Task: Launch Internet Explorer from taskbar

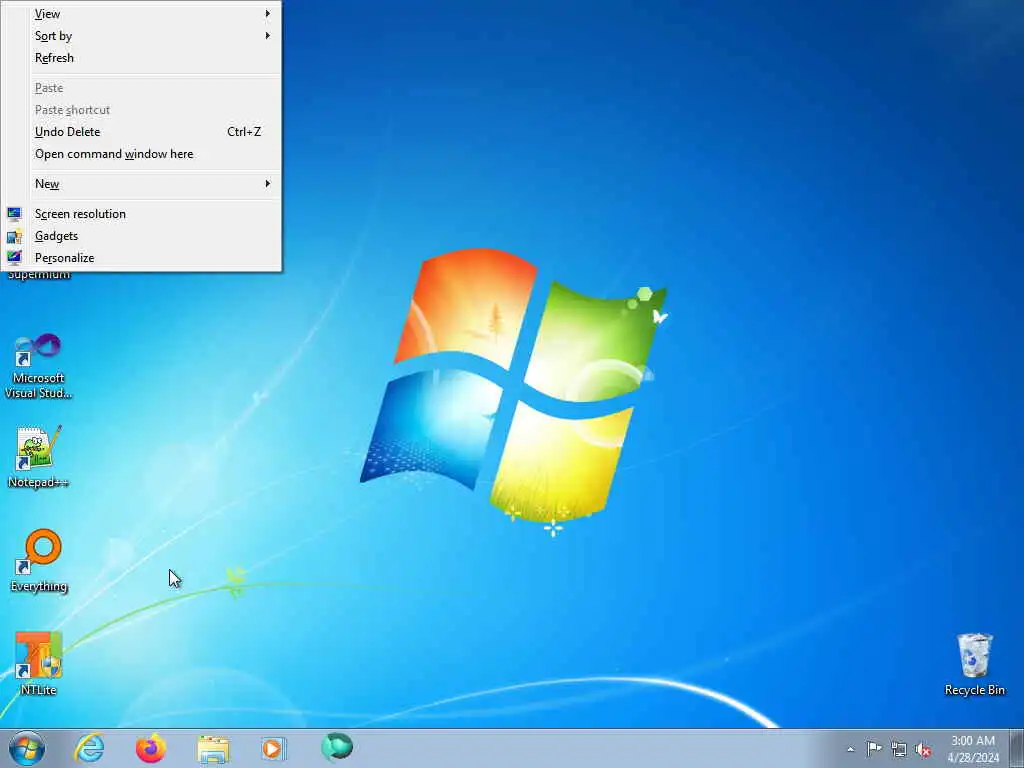Action: (x=89, y=748)
